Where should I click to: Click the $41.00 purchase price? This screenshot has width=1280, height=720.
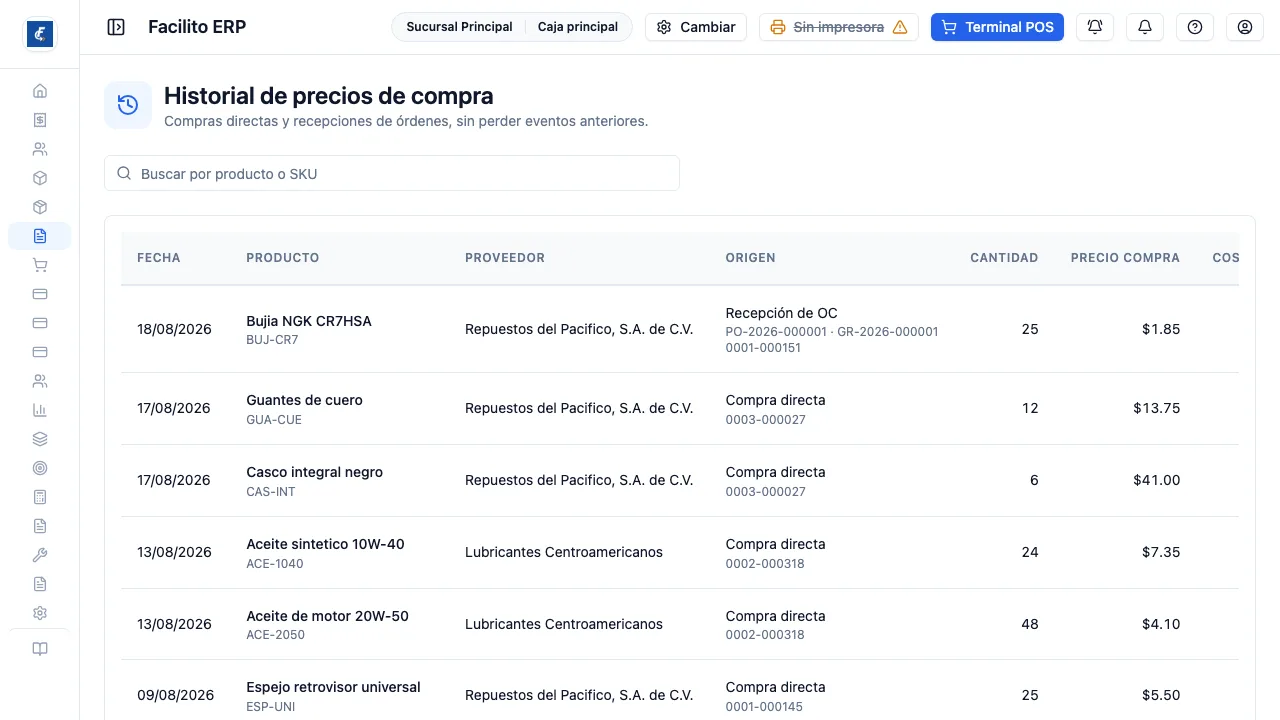pos(1157,480)
